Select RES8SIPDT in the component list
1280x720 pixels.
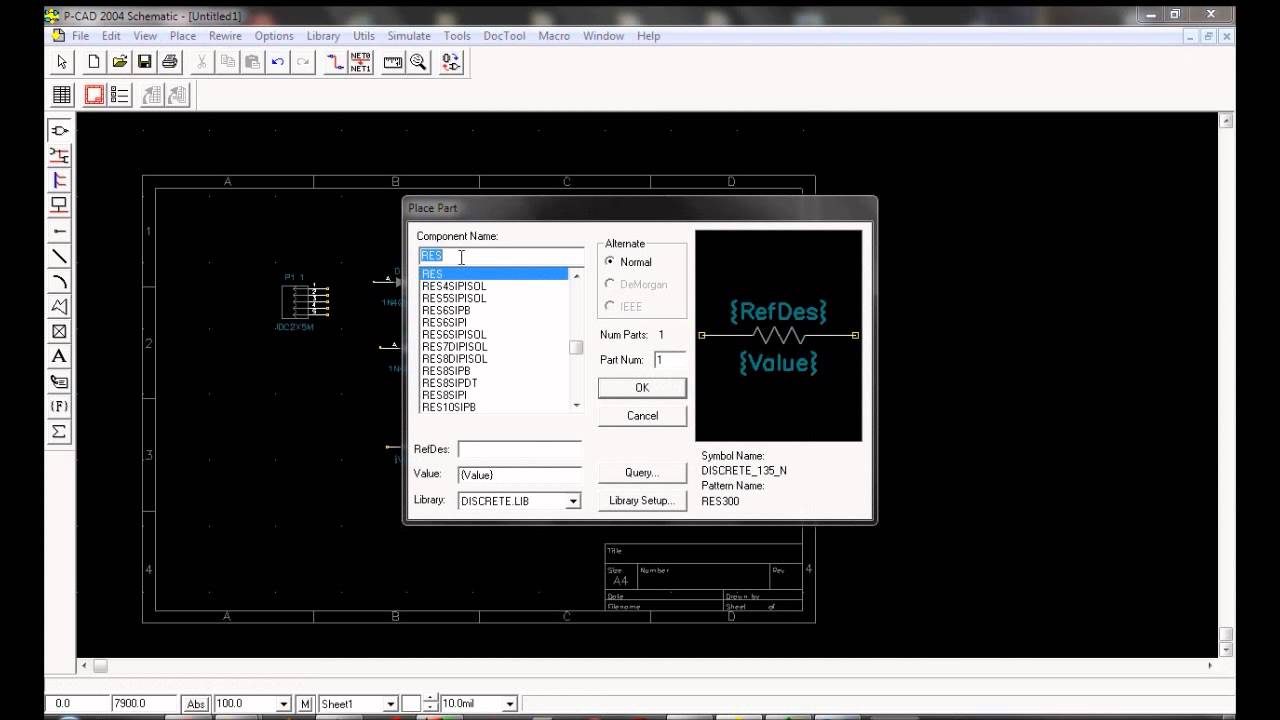click(x=494, y=383)
